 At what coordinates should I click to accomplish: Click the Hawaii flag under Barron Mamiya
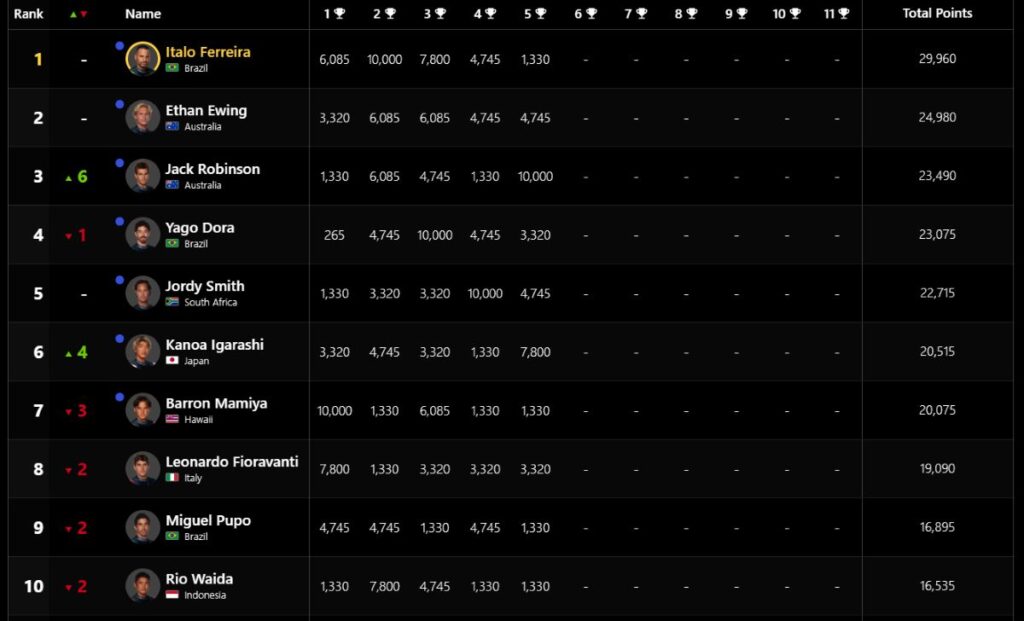click(x=172, y=419)
